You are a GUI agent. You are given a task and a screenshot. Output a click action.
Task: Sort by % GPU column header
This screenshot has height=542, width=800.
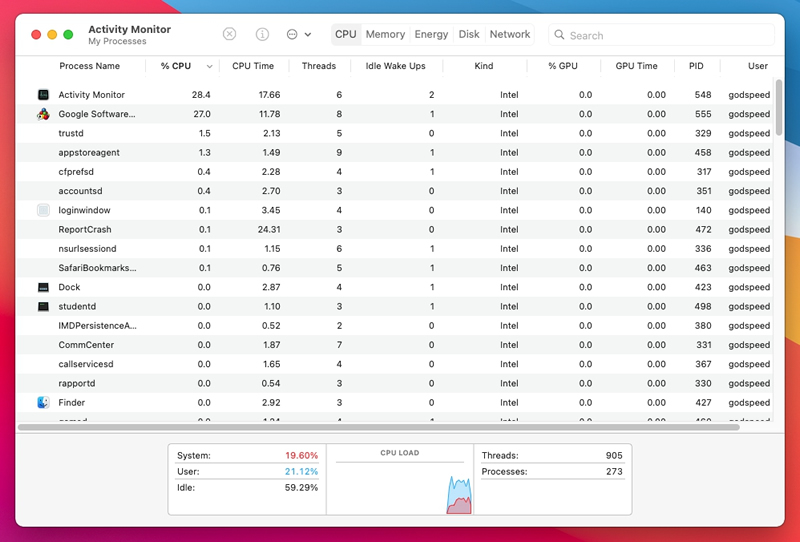pyautogui.click(x=563, y=66)
